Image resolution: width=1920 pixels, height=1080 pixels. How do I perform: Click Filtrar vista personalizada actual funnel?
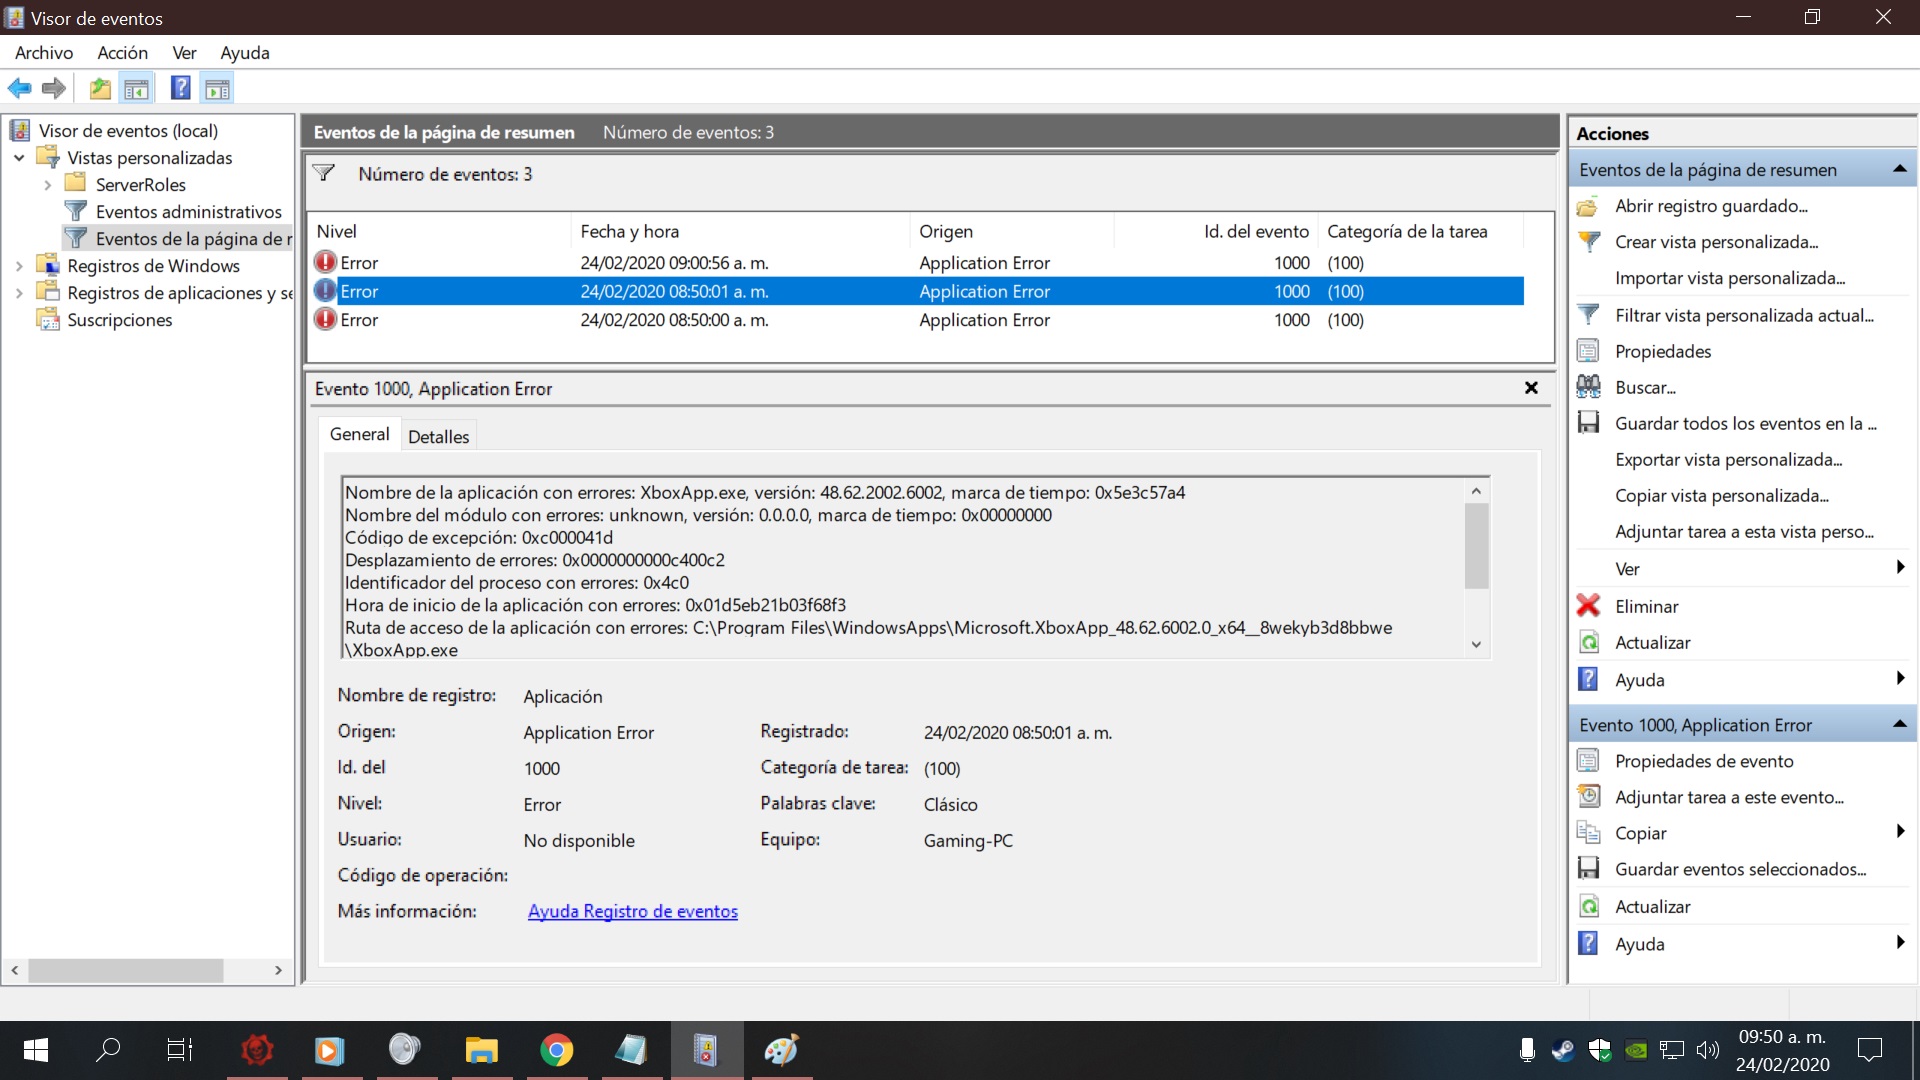tap(1588, 315)
